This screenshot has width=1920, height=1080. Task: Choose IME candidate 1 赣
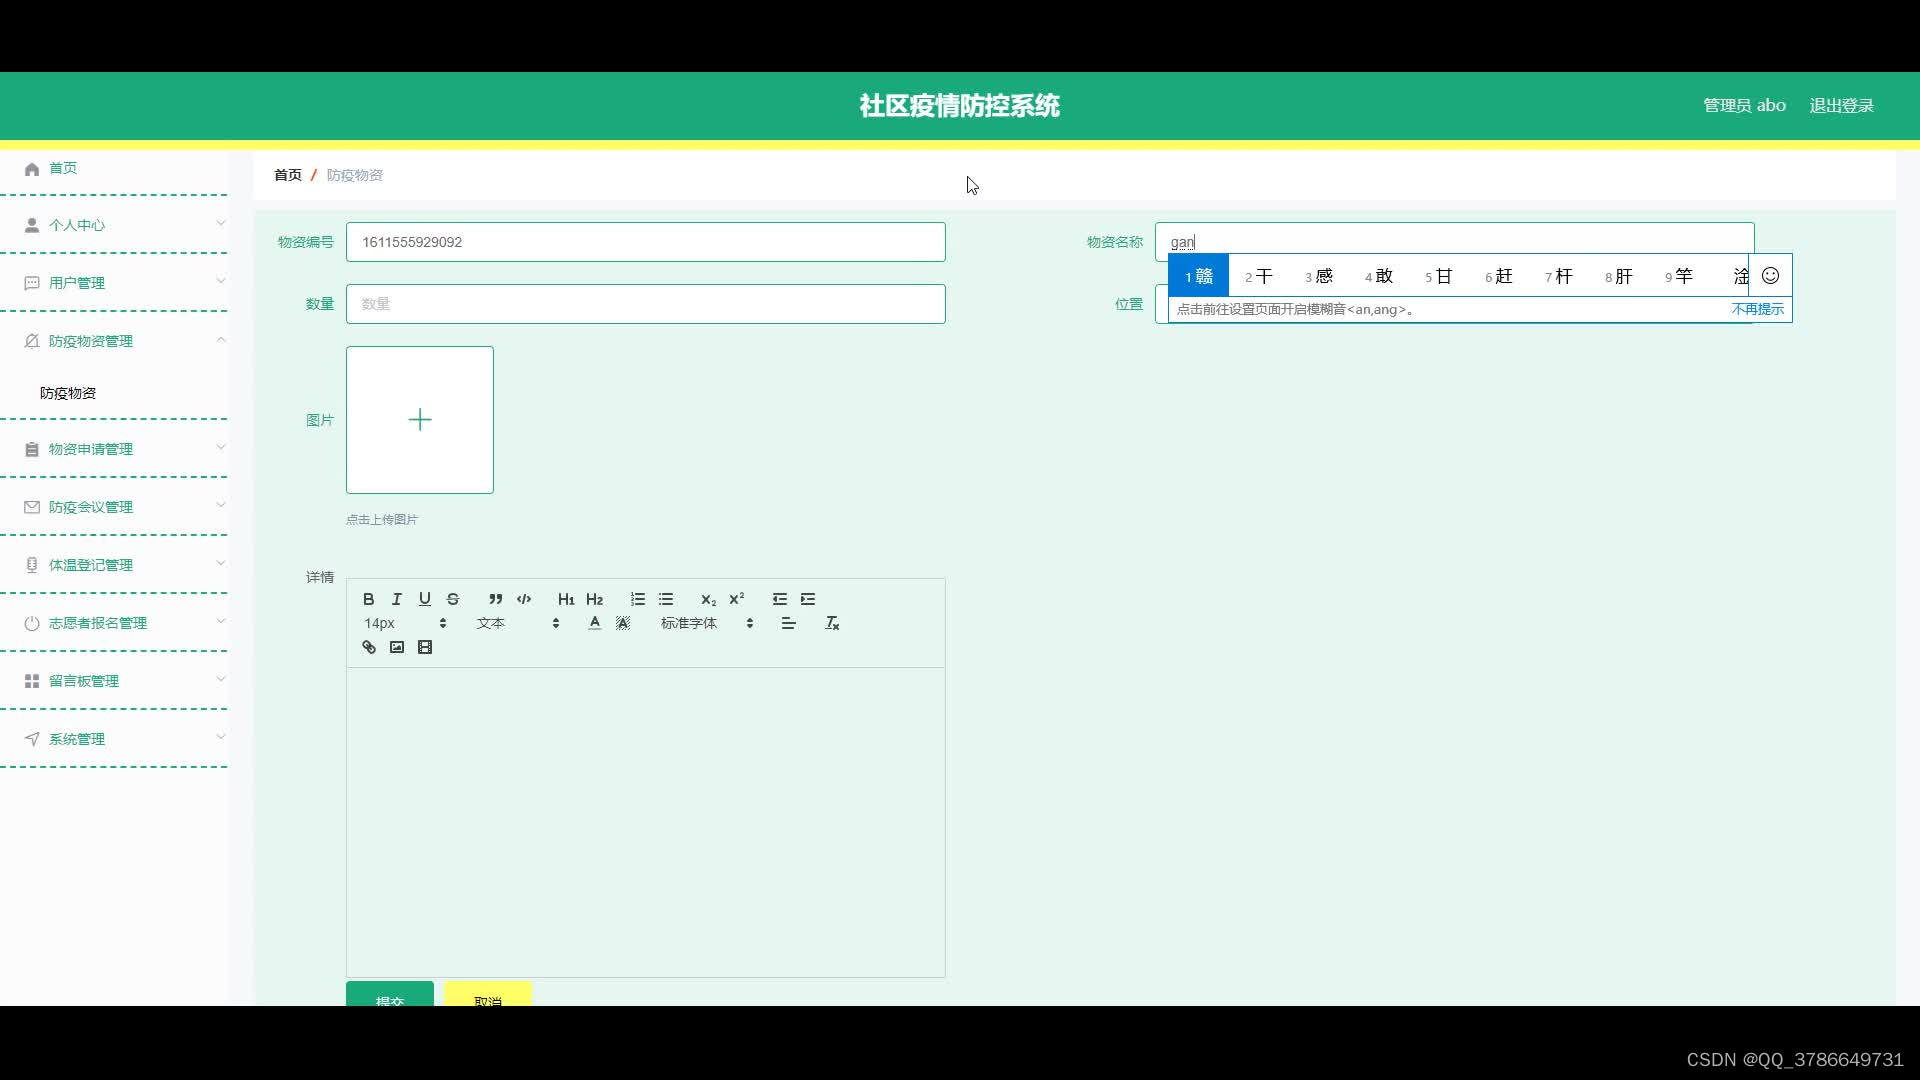point(1199,276)
